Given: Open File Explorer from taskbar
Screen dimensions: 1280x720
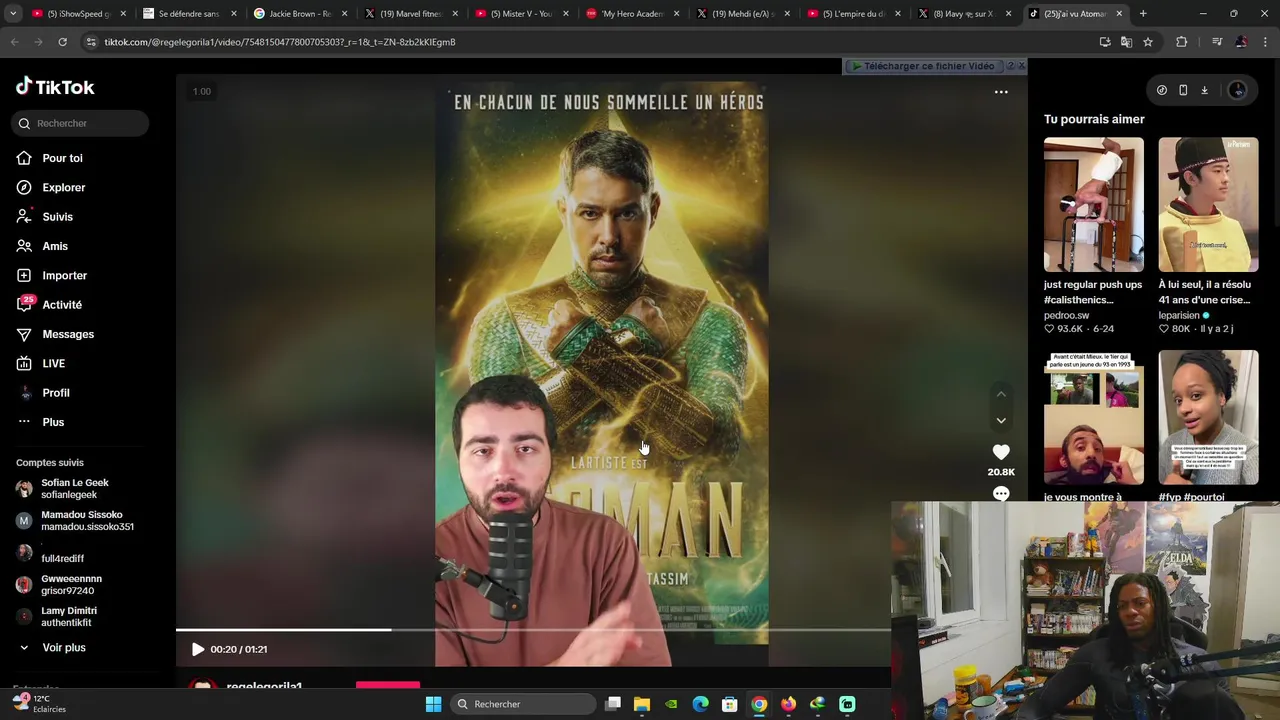Looking at the screenshot, I should pyautogui.click(x=642, y=704).
